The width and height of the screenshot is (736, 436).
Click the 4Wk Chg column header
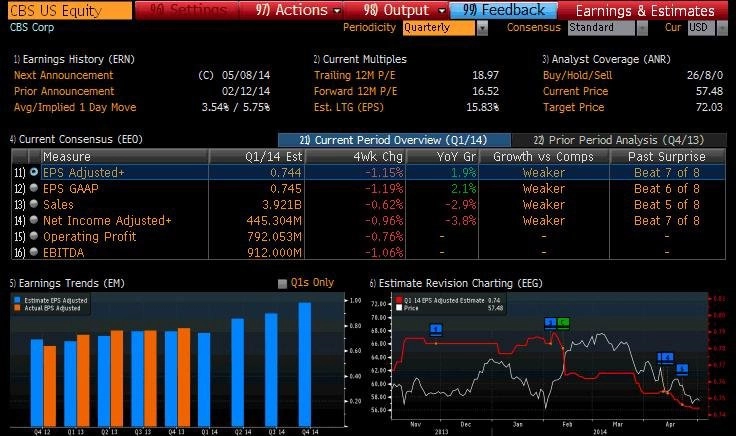tap(355, 156)
